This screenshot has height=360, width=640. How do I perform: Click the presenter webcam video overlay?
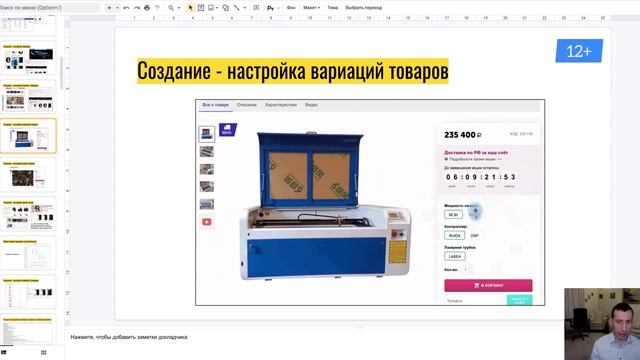pyautogui.click(x=602, y=324)
